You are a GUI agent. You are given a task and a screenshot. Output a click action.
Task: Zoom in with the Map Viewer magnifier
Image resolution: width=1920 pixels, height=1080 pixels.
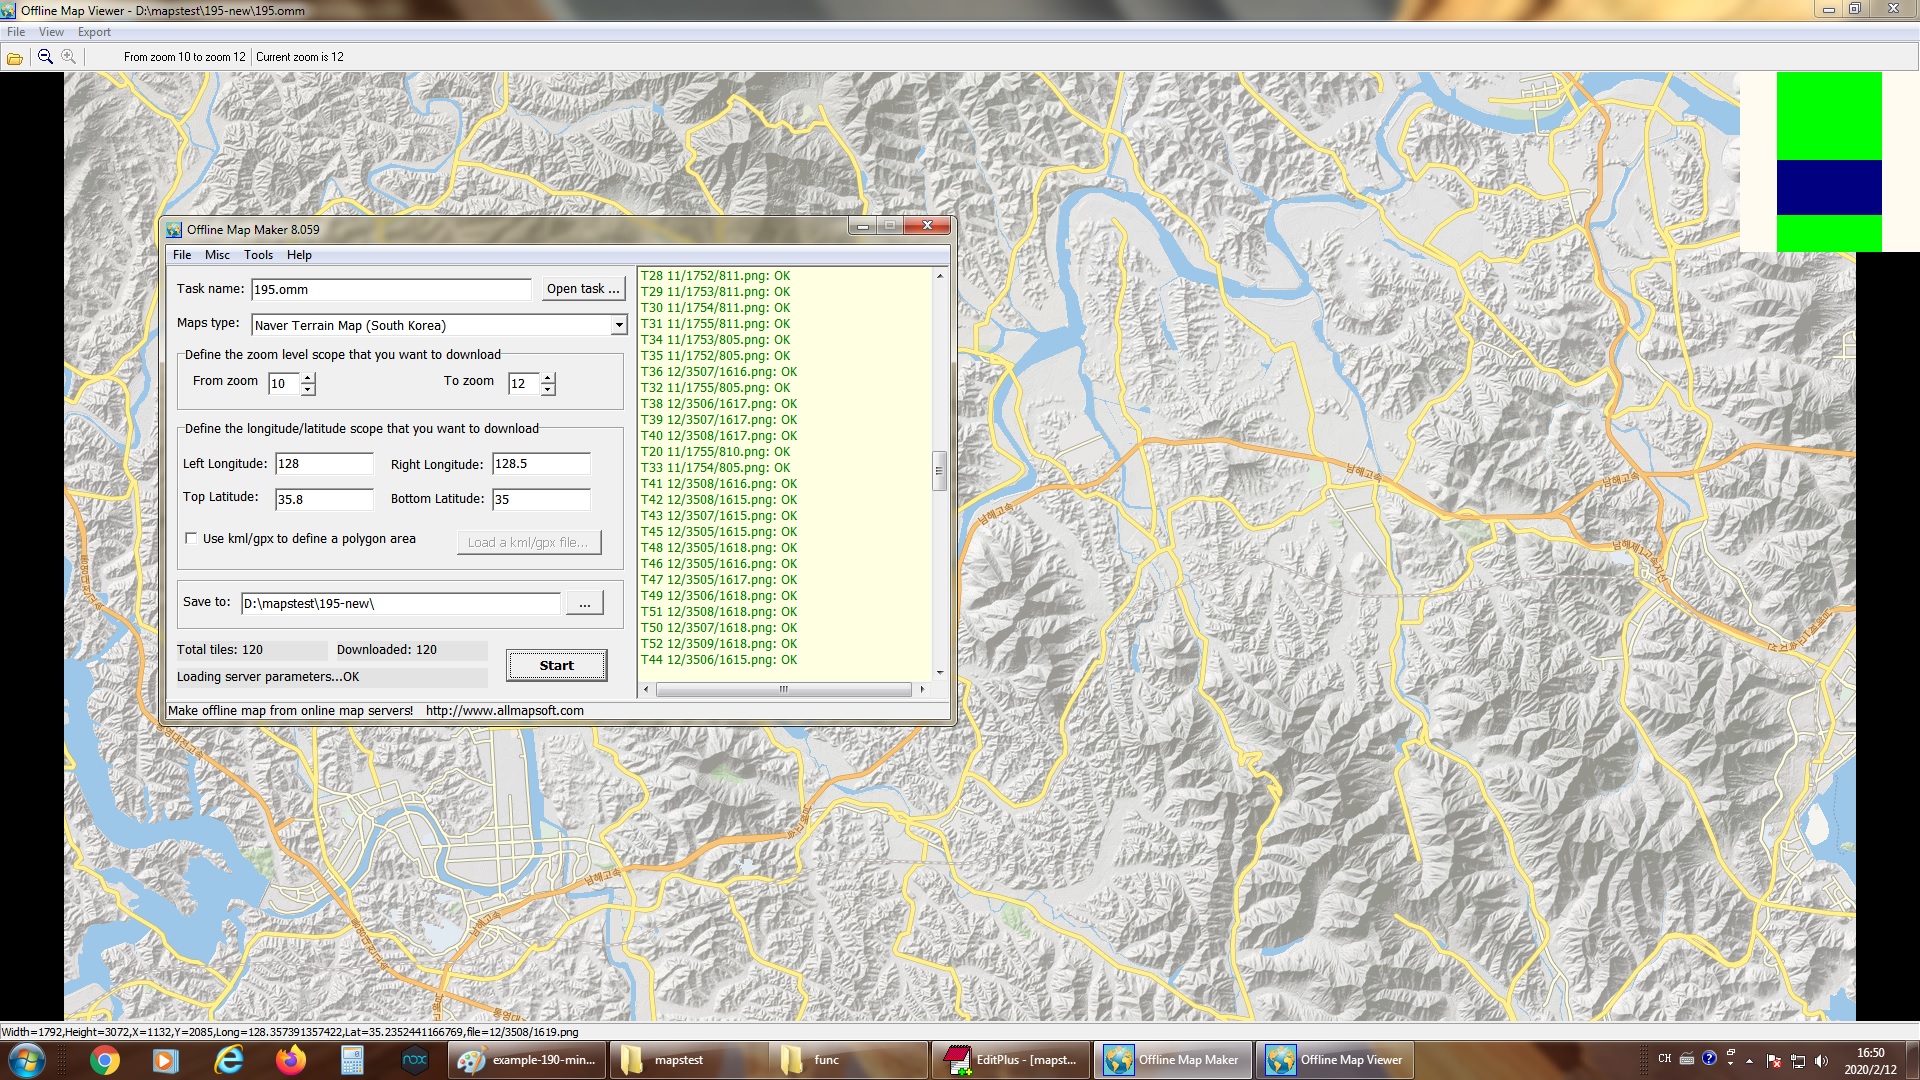(69, 57)
